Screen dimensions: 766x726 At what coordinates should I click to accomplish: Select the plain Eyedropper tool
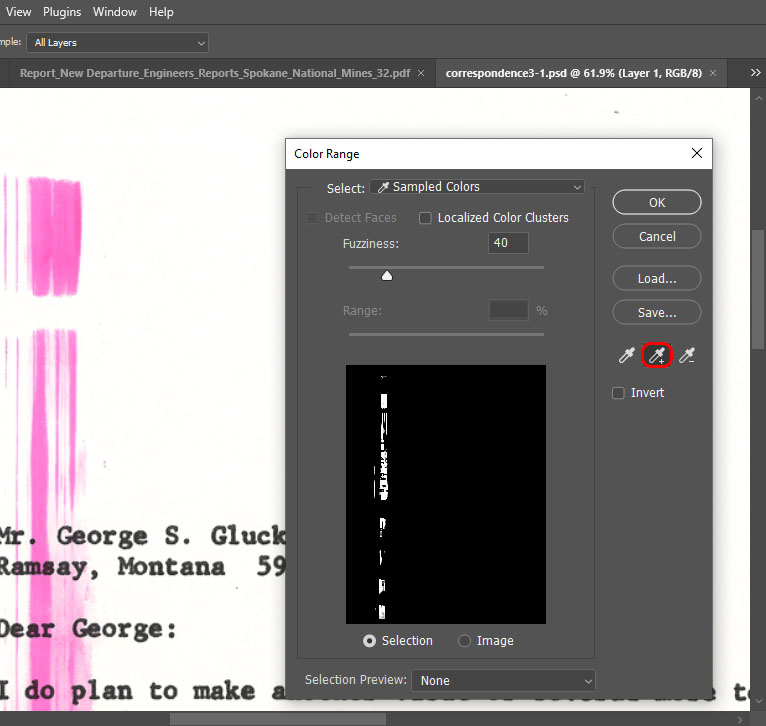627,355
